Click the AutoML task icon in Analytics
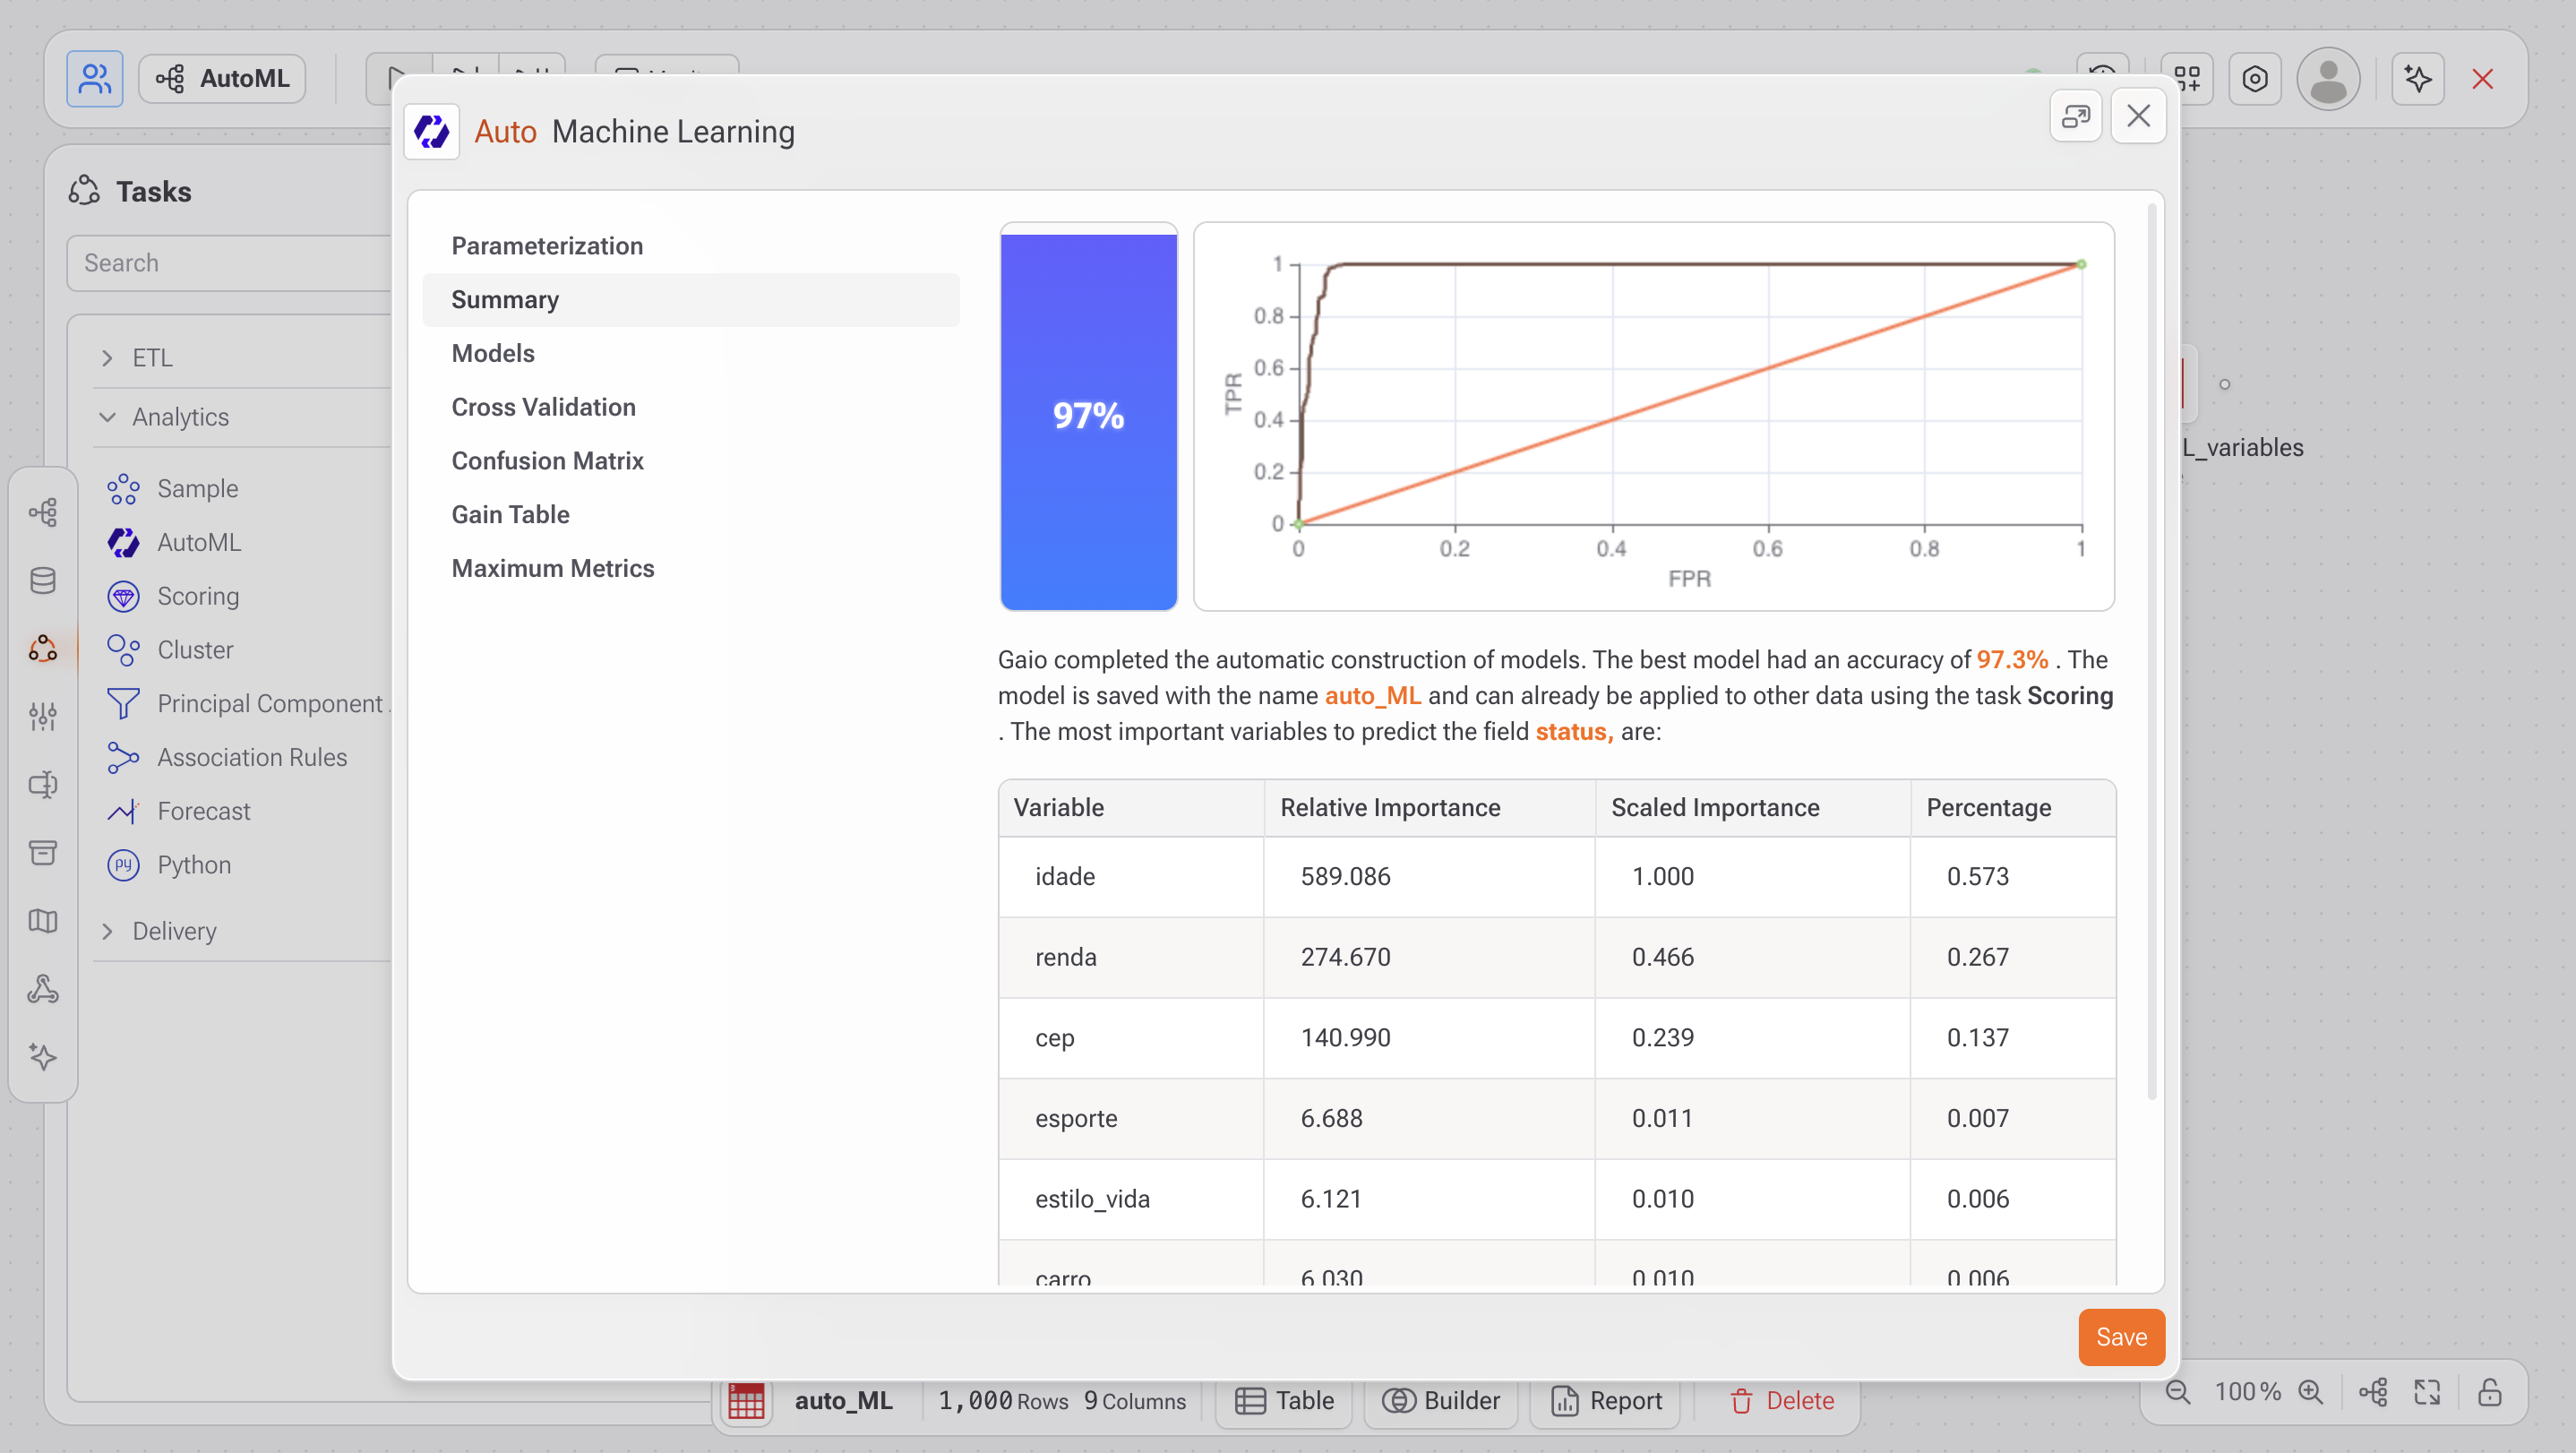 point(123,542)
